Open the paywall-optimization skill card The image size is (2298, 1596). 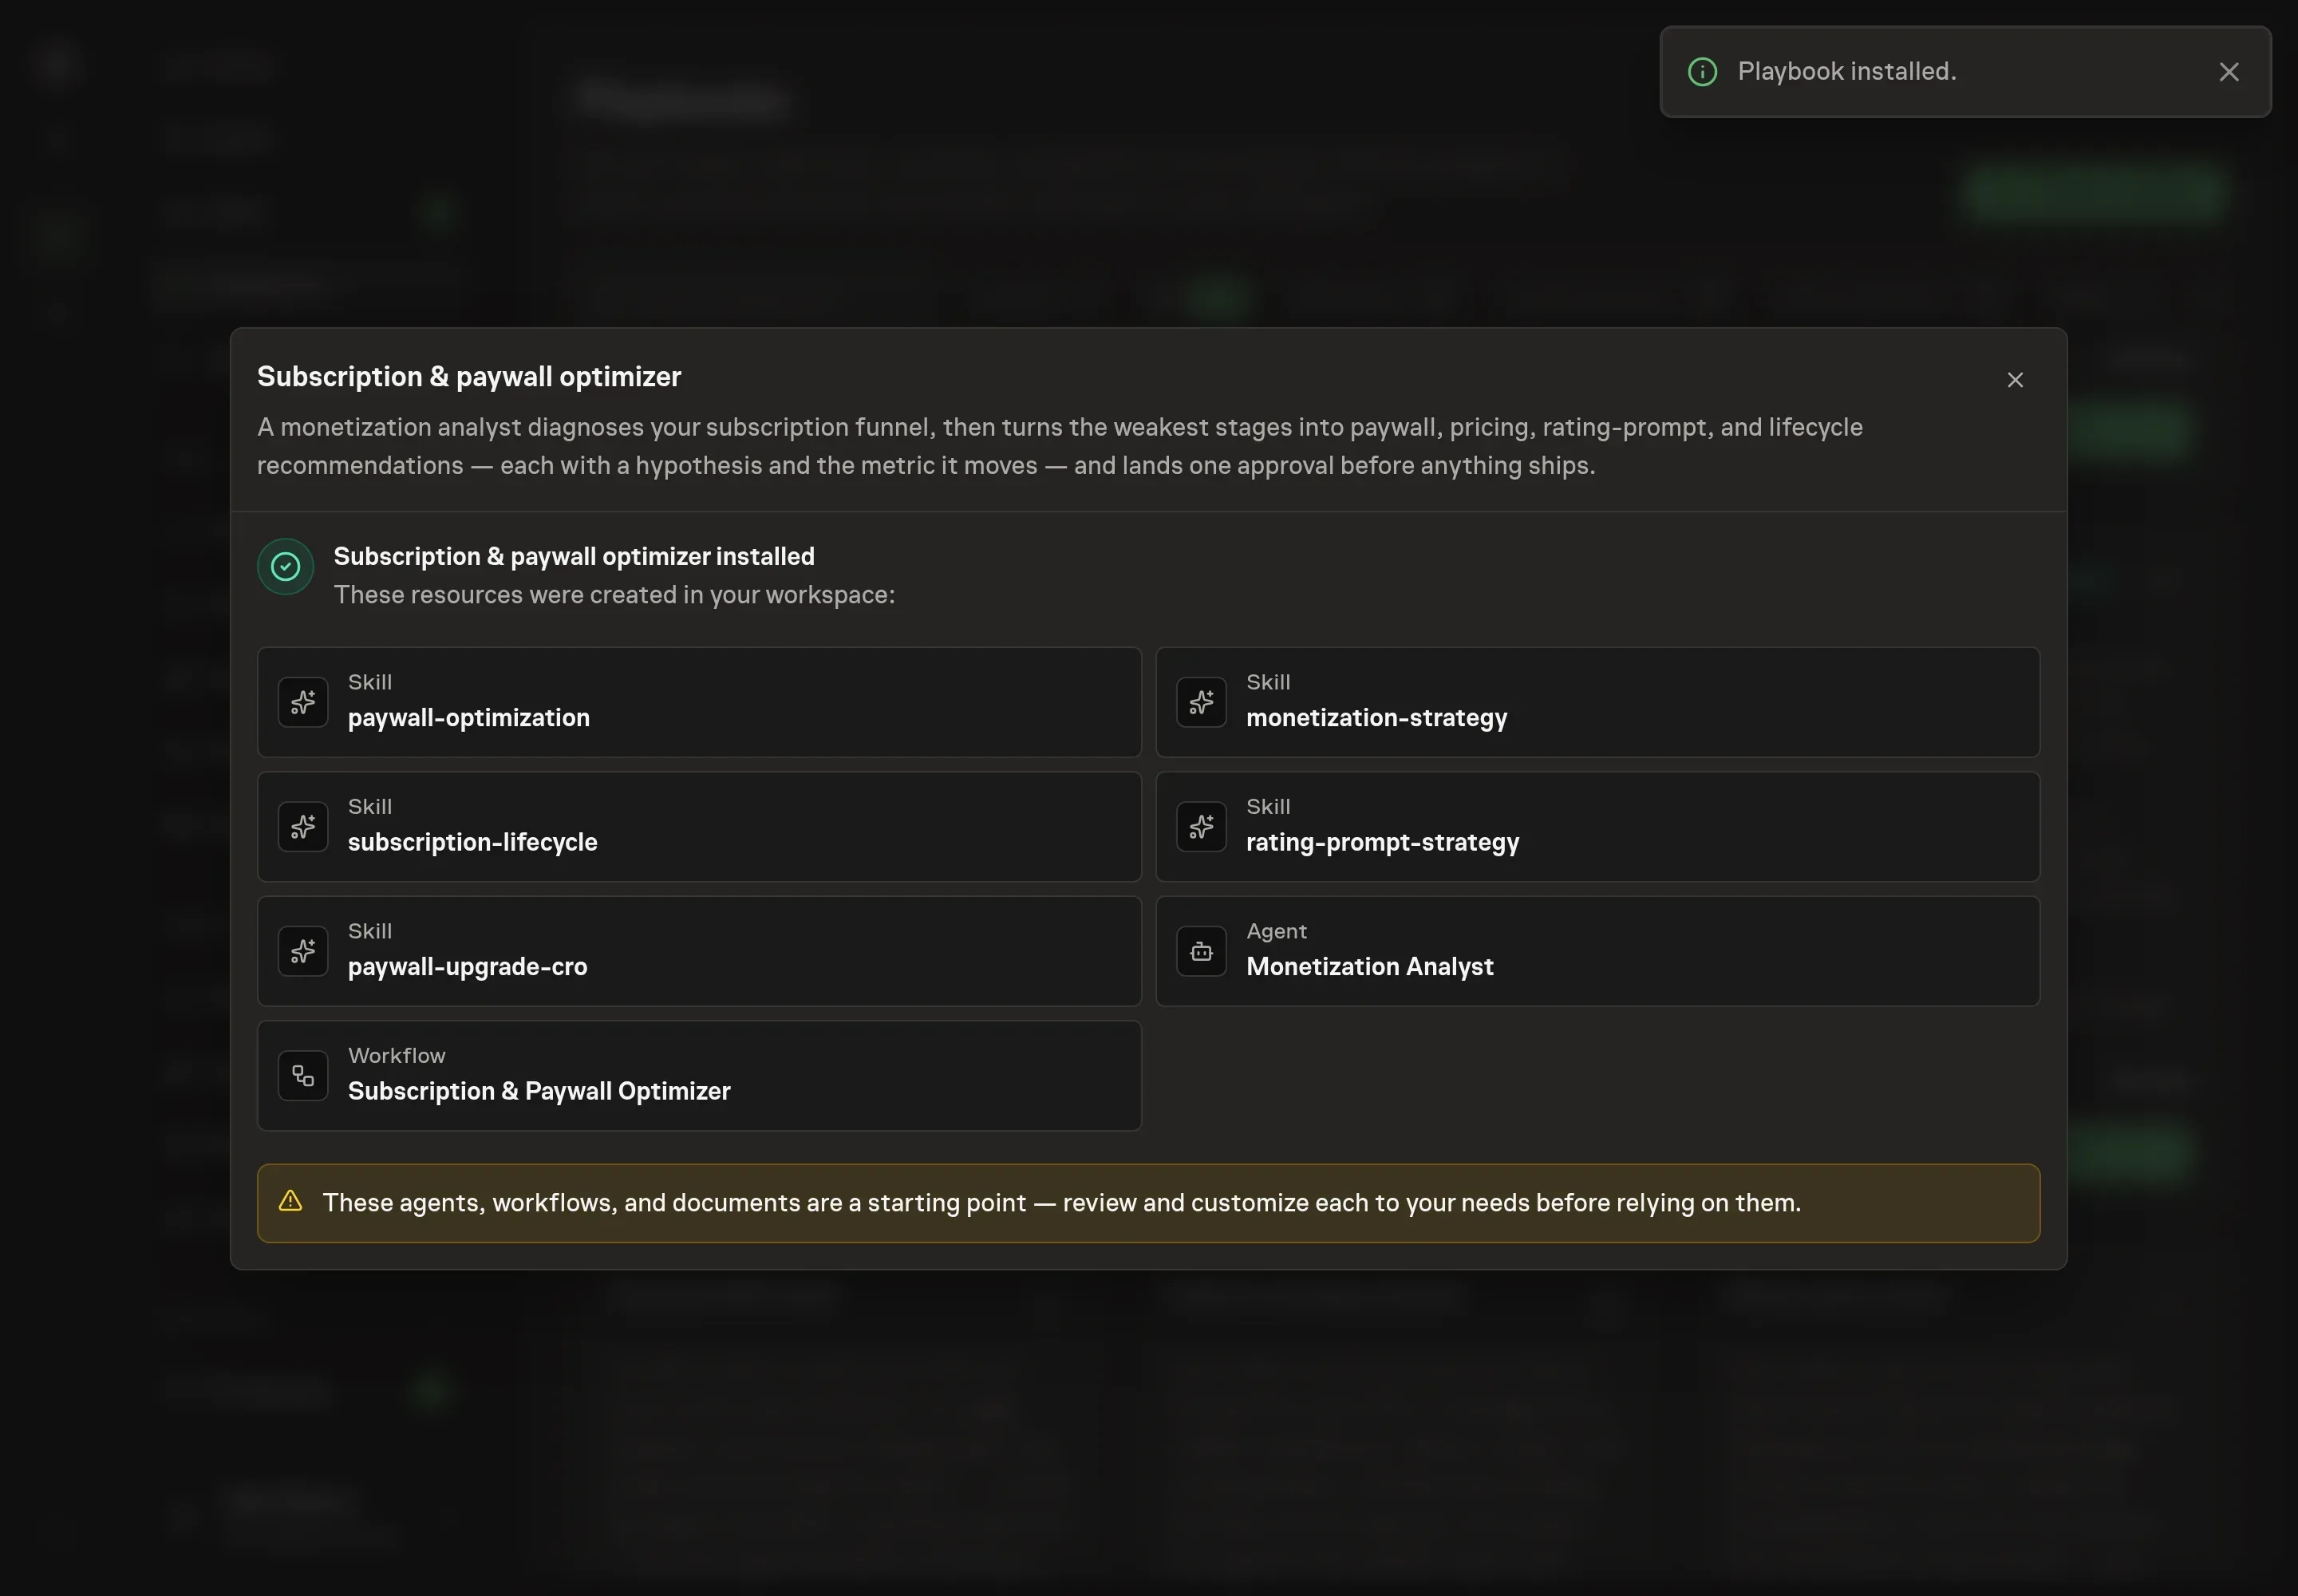click(699, 702)
